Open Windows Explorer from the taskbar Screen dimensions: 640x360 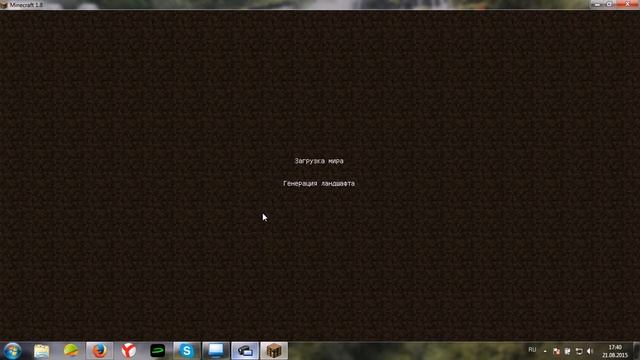coord(41,351)
